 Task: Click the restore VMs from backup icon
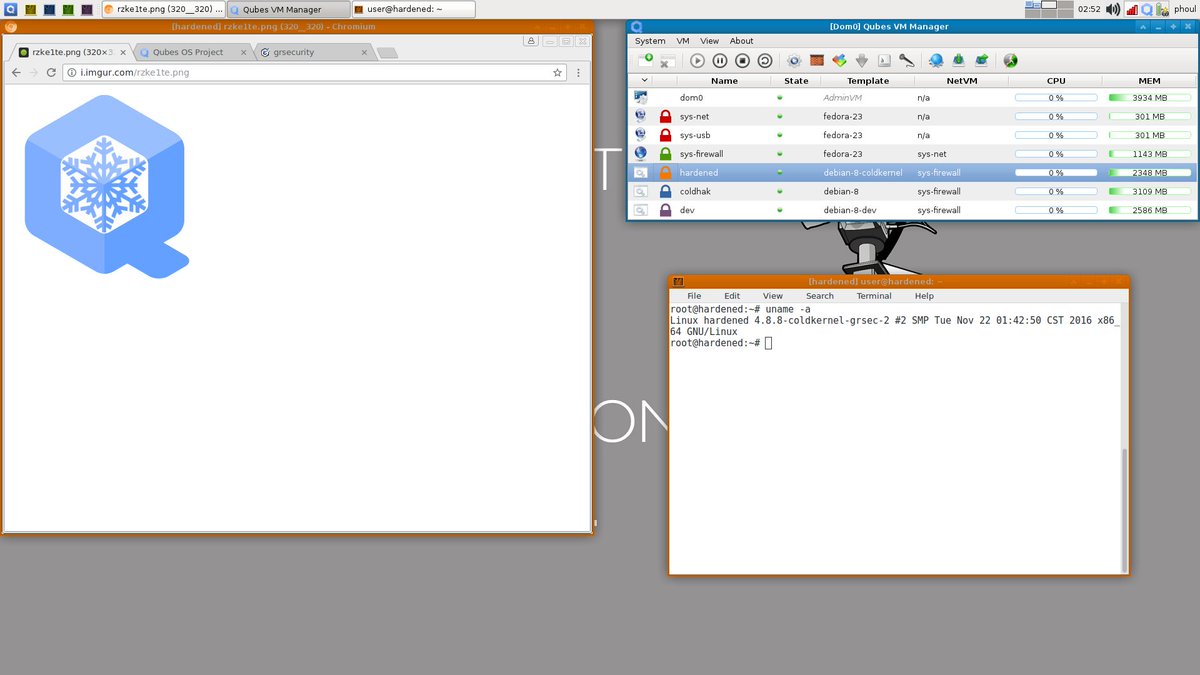point(981,61)
